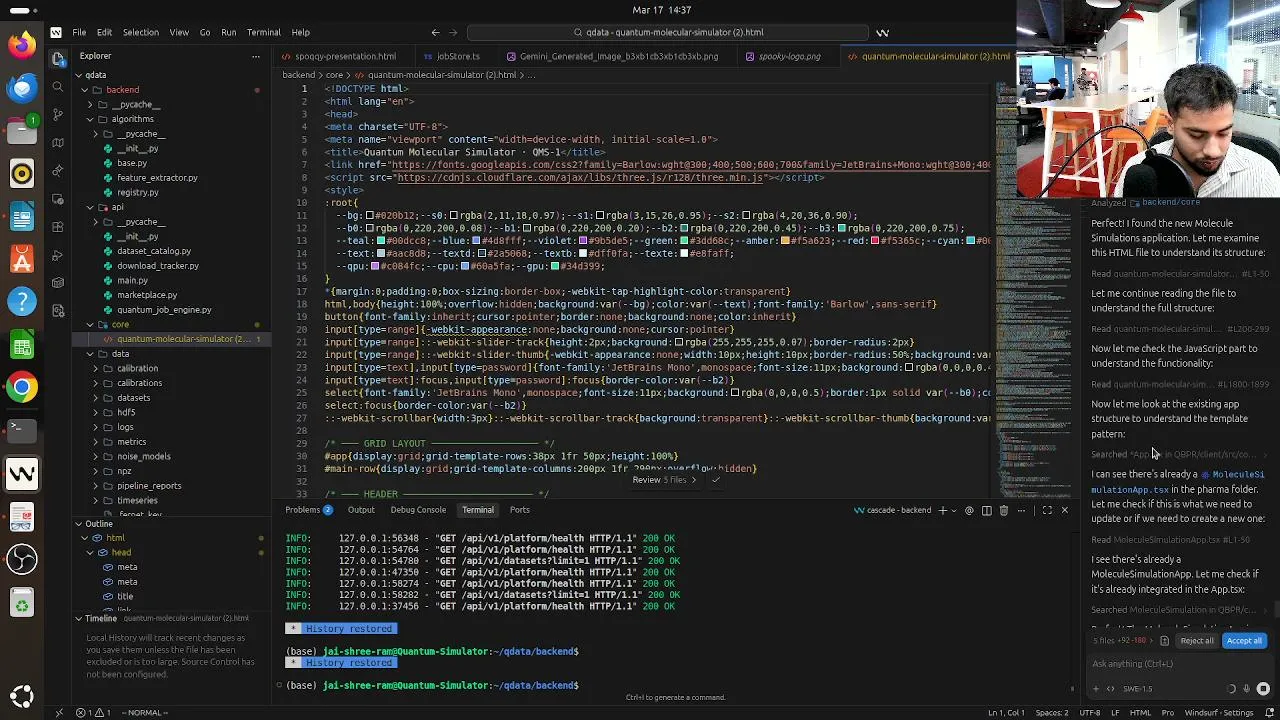Click Cascade add context plus icon
Image resolution: width=1280 pixels, height=720 pixels.
coord(1096,688)
